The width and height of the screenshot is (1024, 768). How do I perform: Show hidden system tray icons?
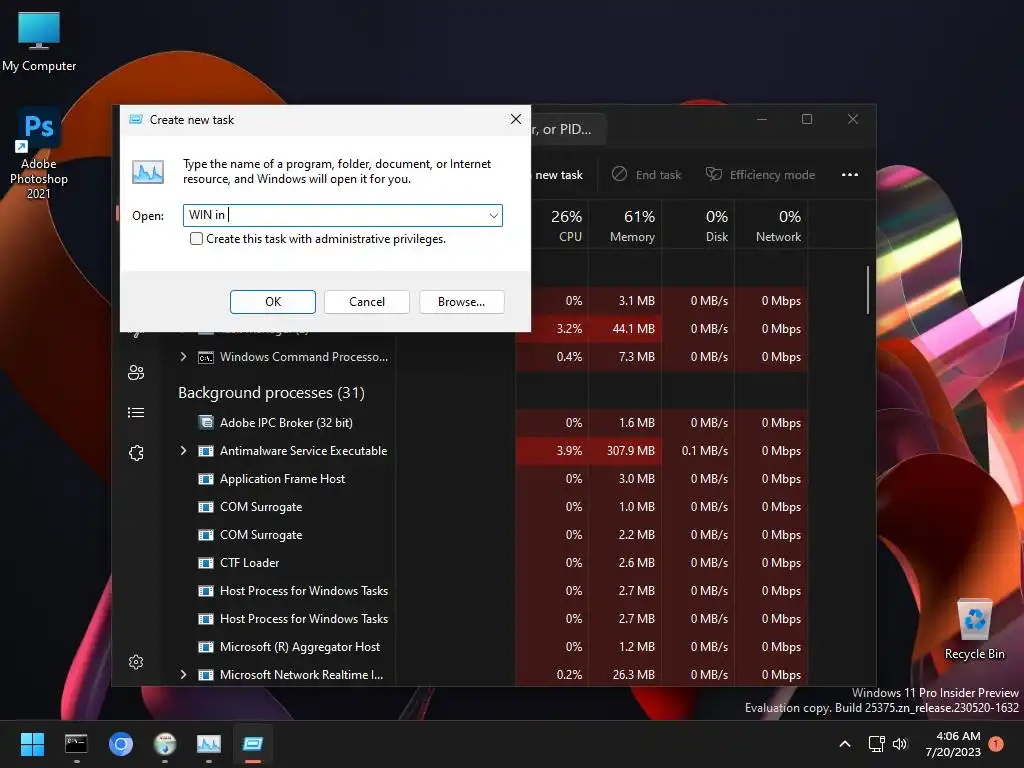844,744
